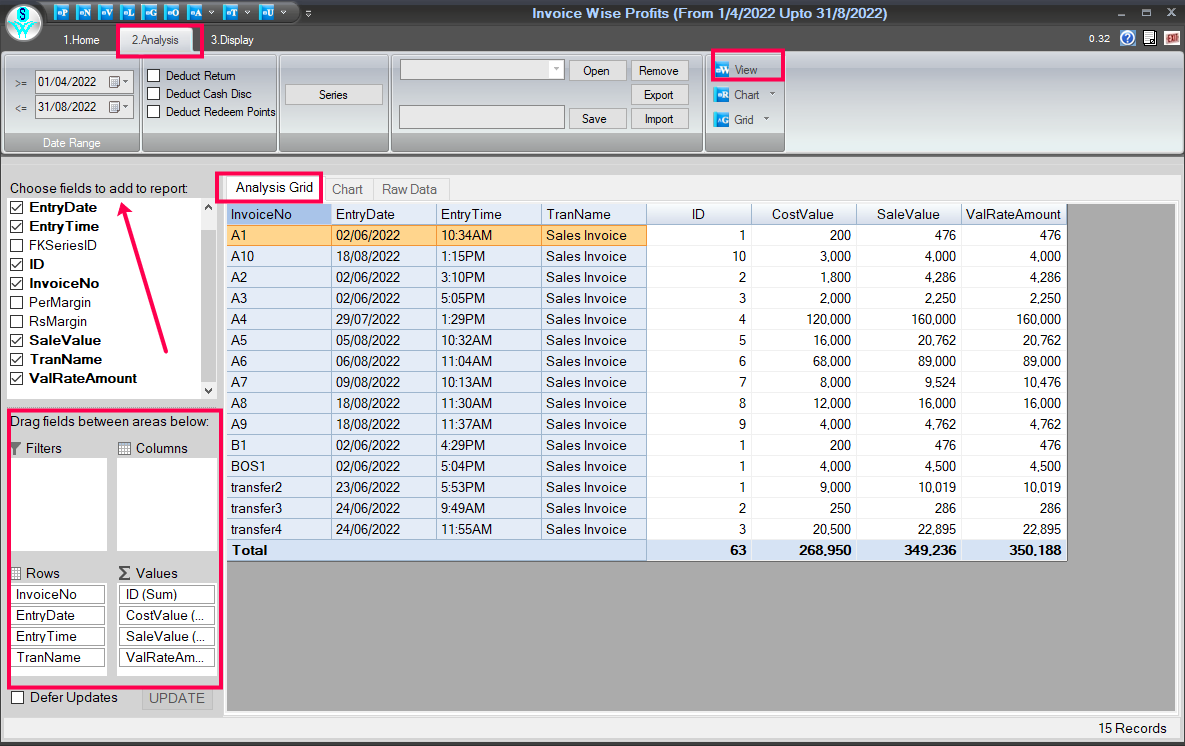The height and width of the screenshot is (746, 1185).
Task: Enable Deduct Cash Disc checkbox
Action: (153, 94)
